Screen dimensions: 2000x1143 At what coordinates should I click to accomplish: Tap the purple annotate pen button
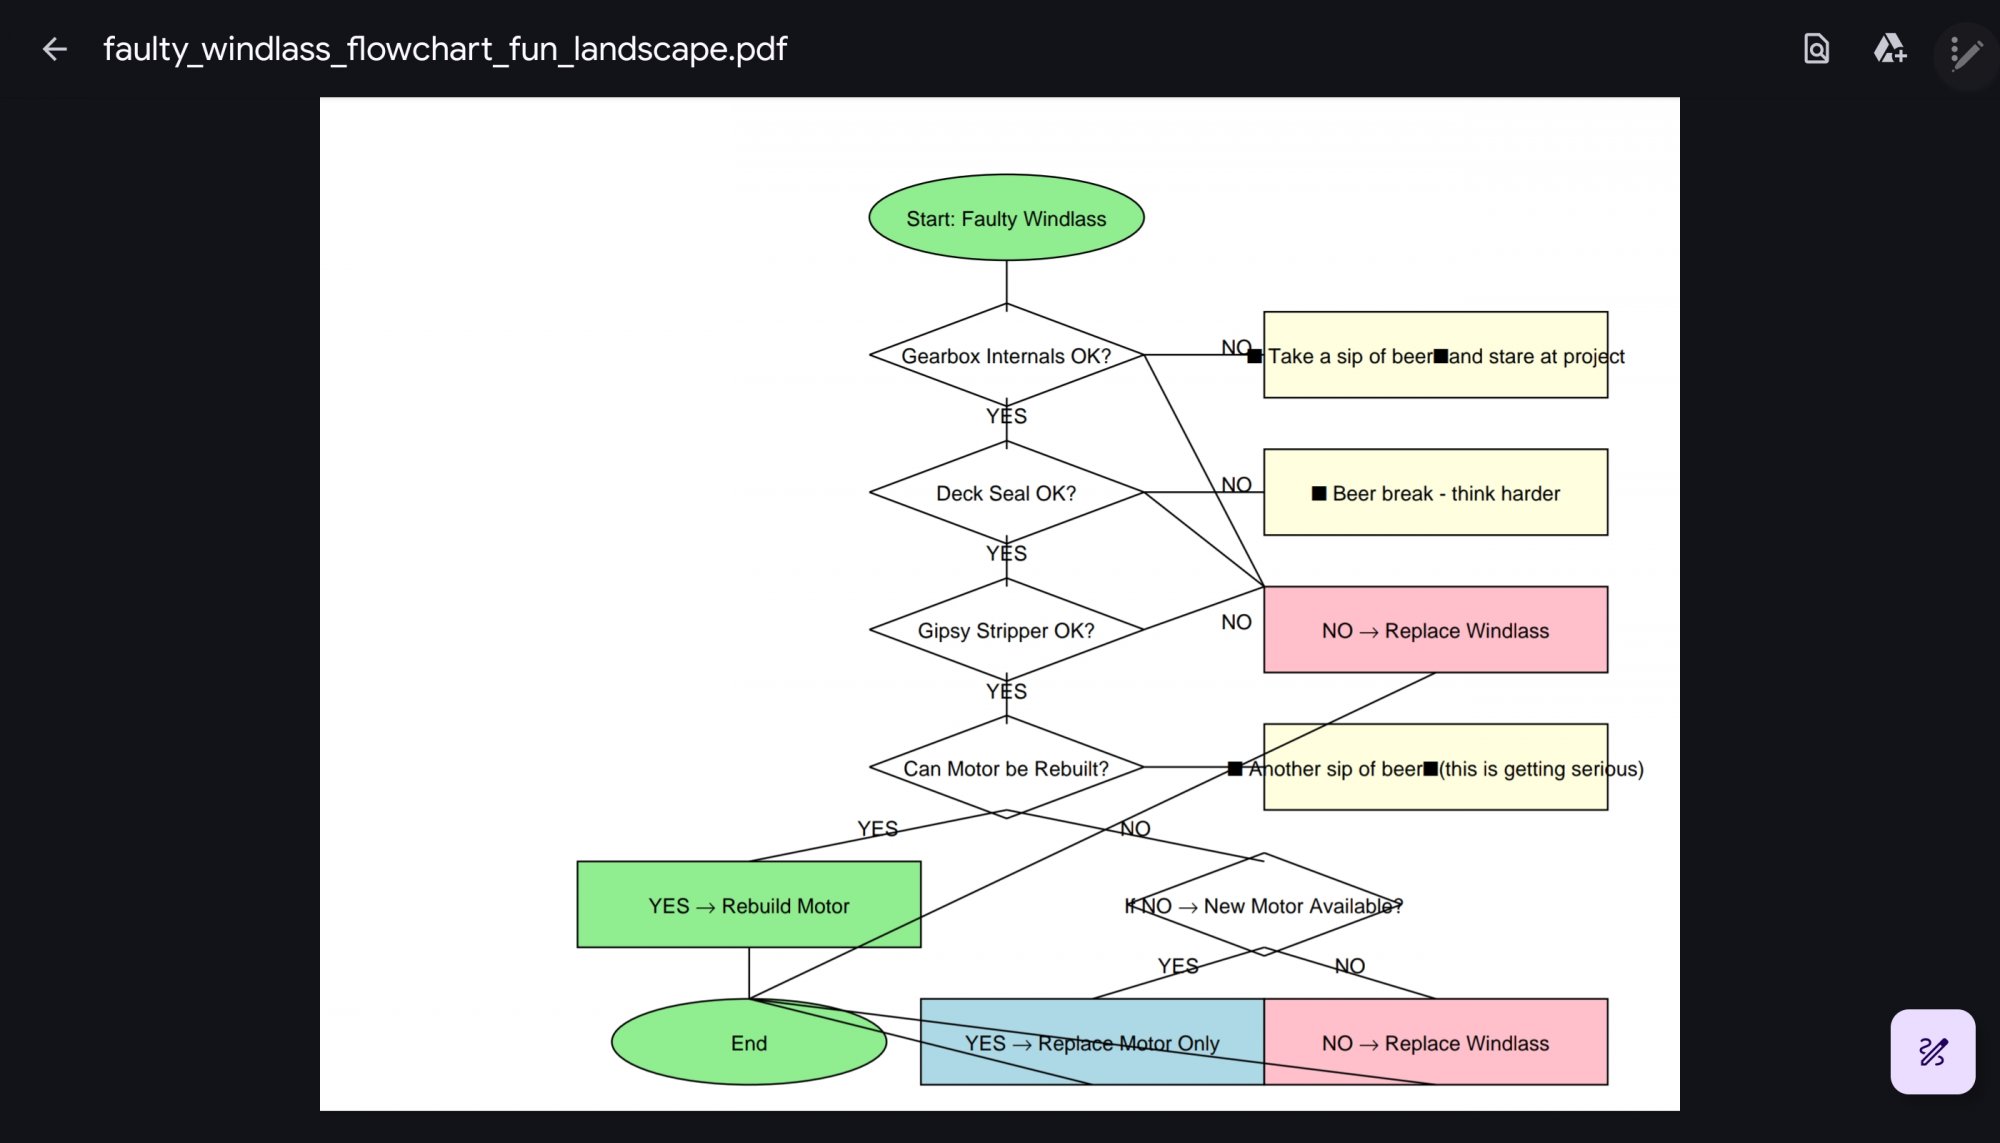(1932, 1051)
